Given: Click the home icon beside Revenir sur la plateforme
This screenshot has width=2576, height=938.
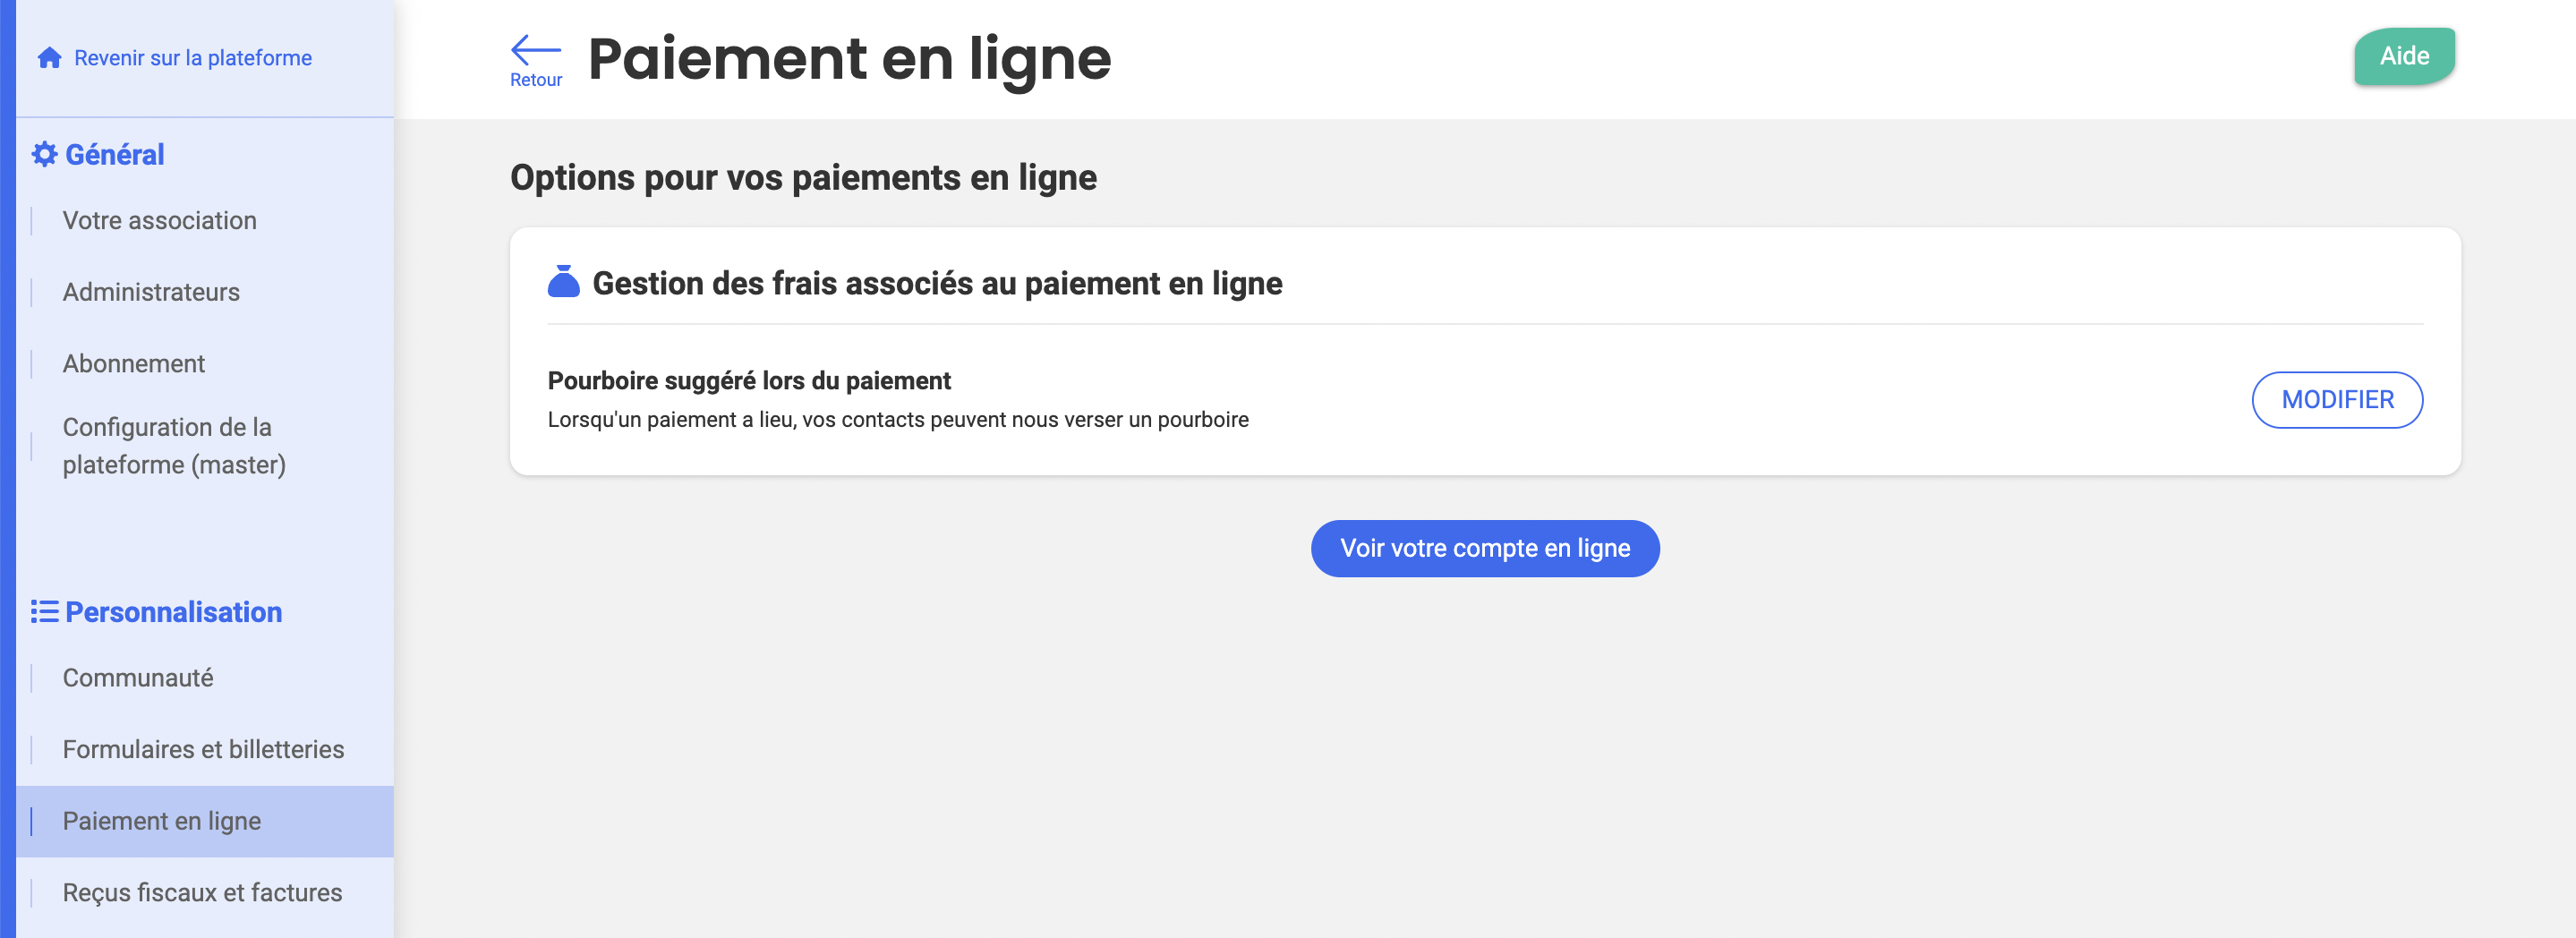Looking at the screenshot, I should (49, 58).
